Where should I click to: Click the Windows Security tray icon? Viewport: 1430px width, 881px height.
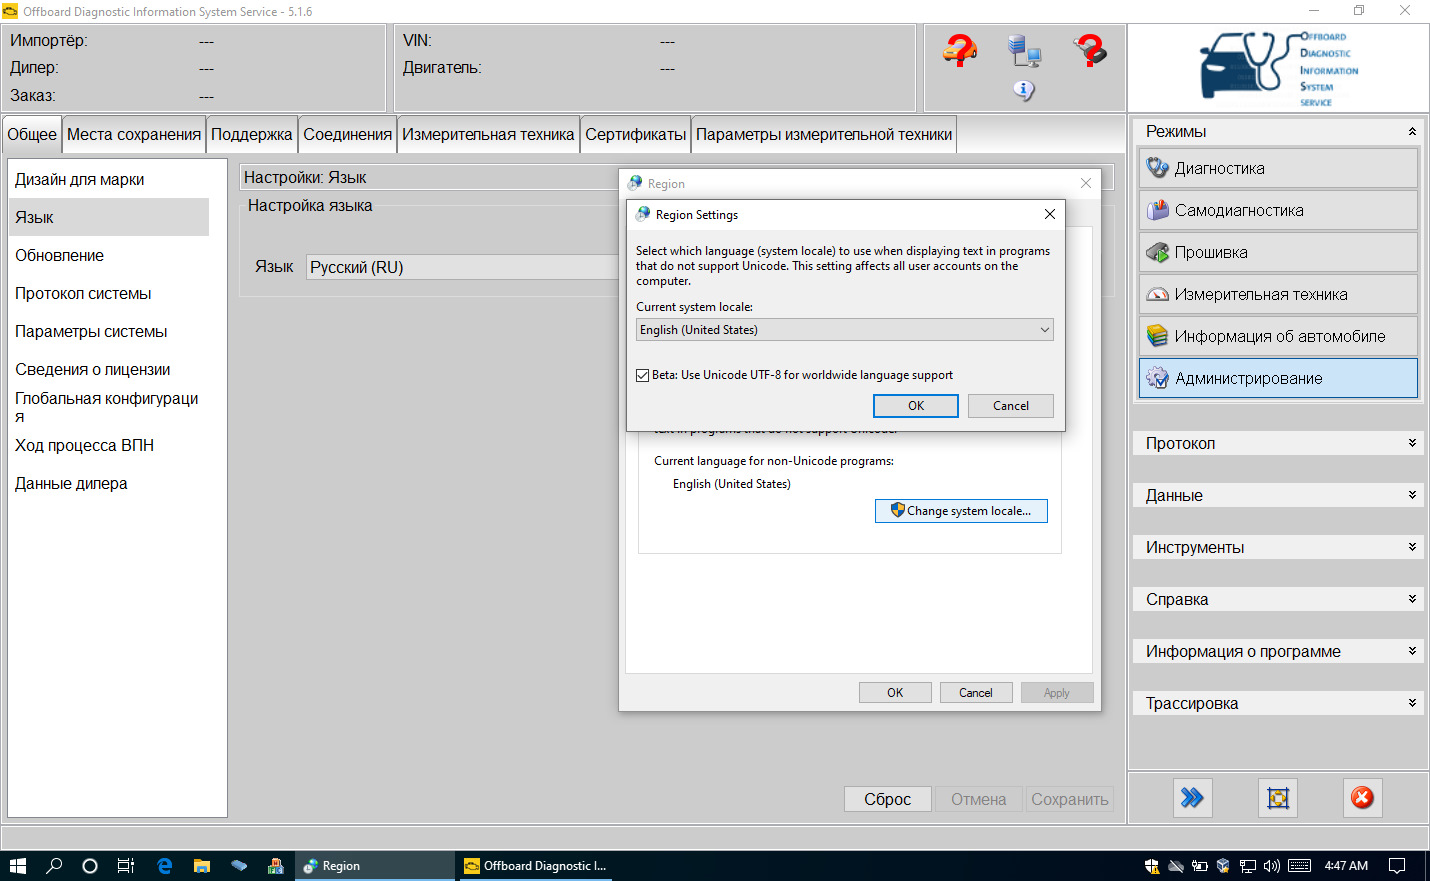1152,866
